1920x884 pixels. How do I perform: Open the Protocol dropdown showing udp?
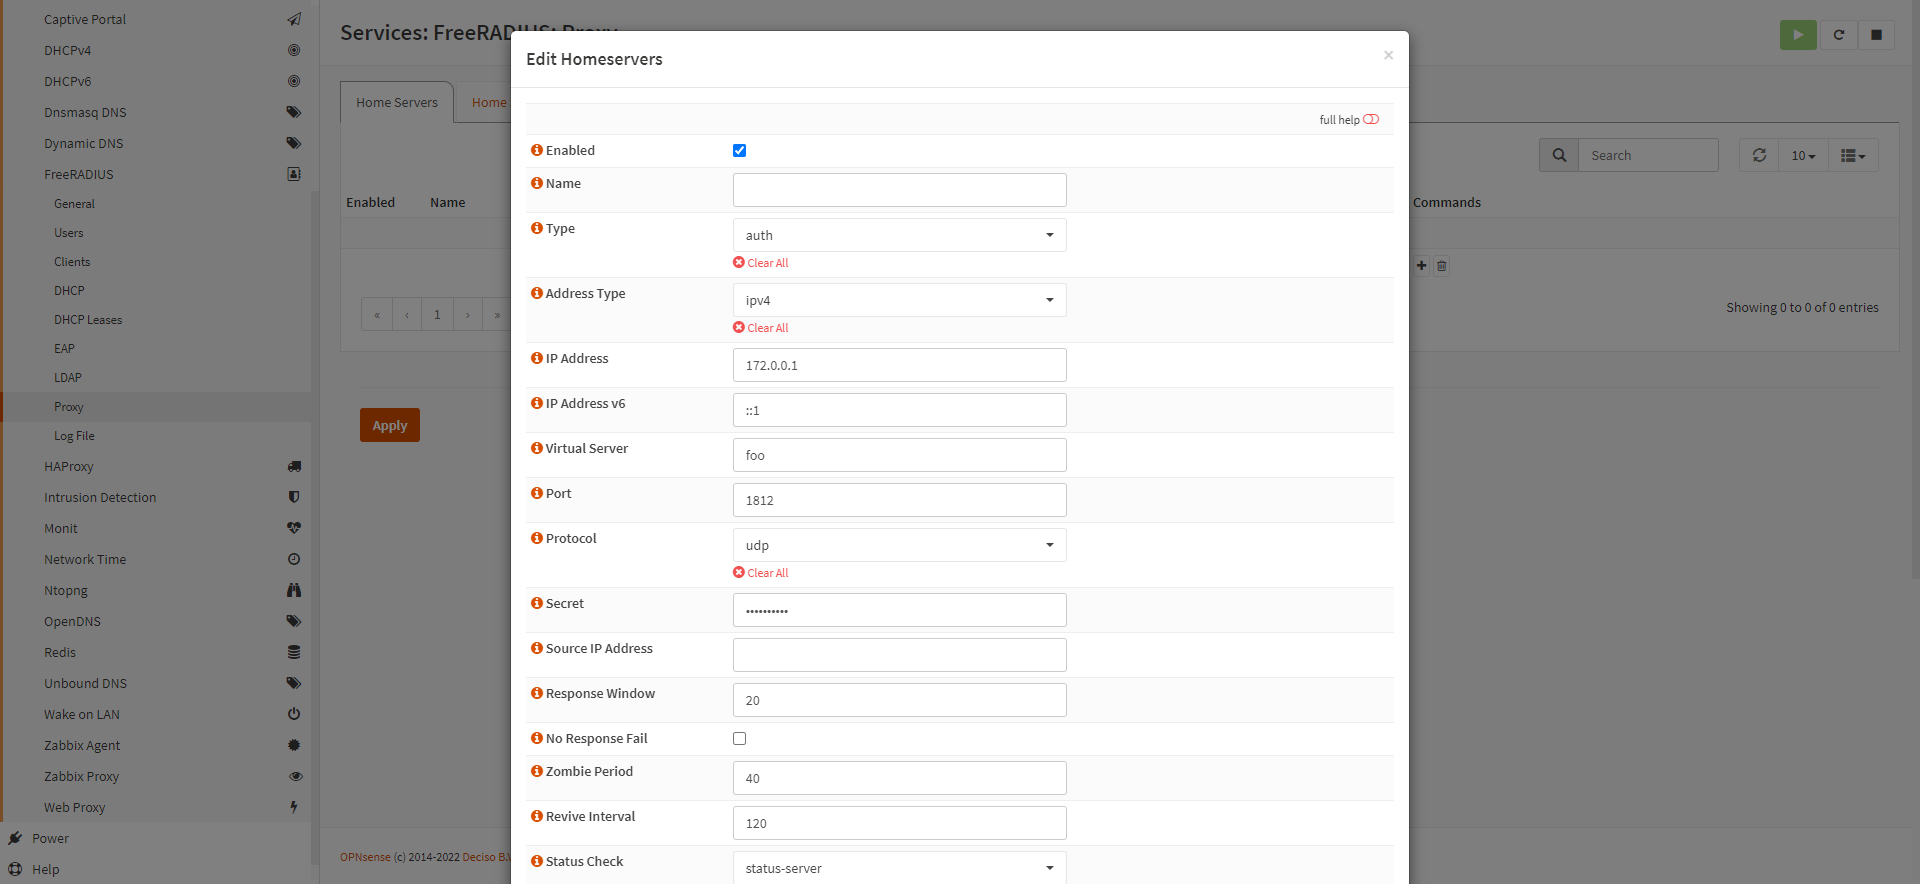coord(899,545)
